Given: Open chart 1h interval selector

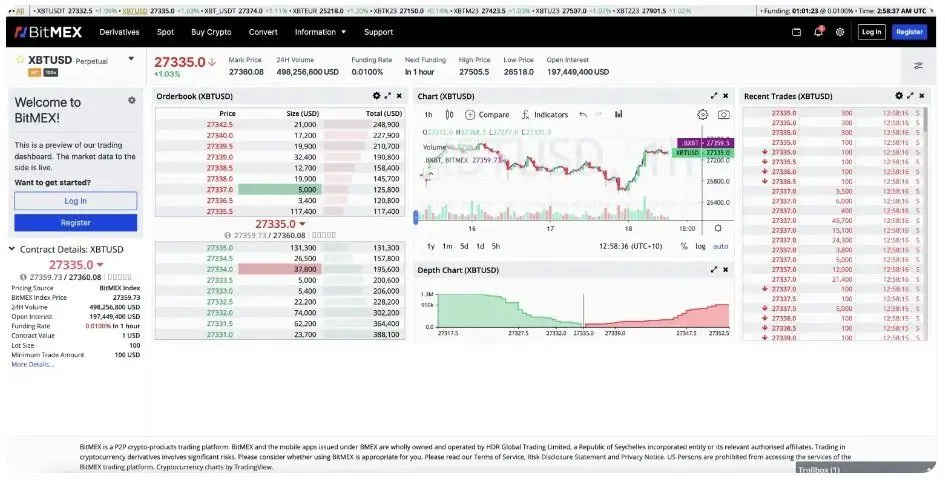Looking at the screenshot, I should (428, 115).
